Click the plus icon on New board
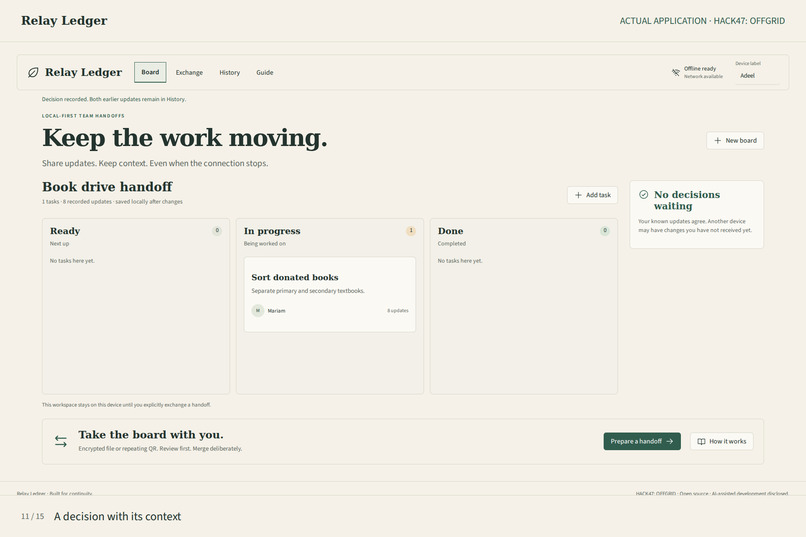 click(x=718, y=140)
